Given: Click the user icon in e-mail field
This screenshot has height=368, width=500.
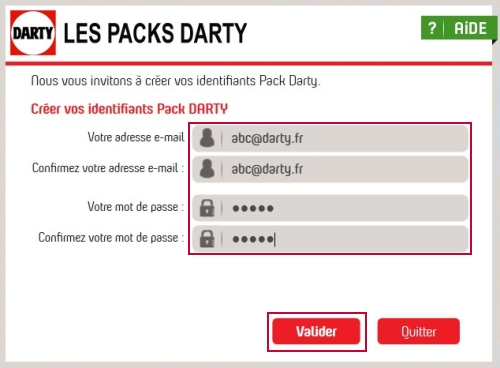Looking at the screenshot, I should (207, 138).
